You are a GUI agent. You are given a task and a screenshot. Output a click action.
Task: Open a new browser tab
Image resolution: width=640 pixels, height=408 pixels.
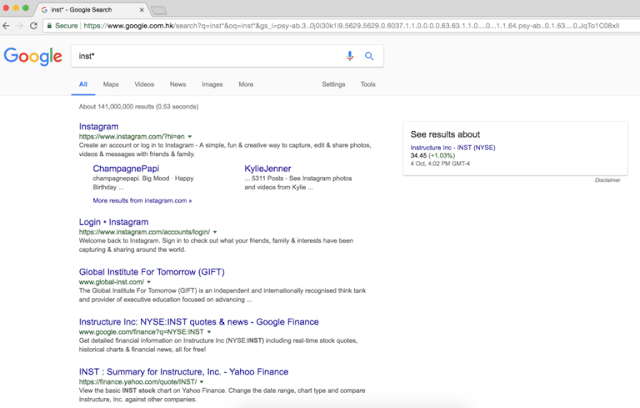click(159, 10)
